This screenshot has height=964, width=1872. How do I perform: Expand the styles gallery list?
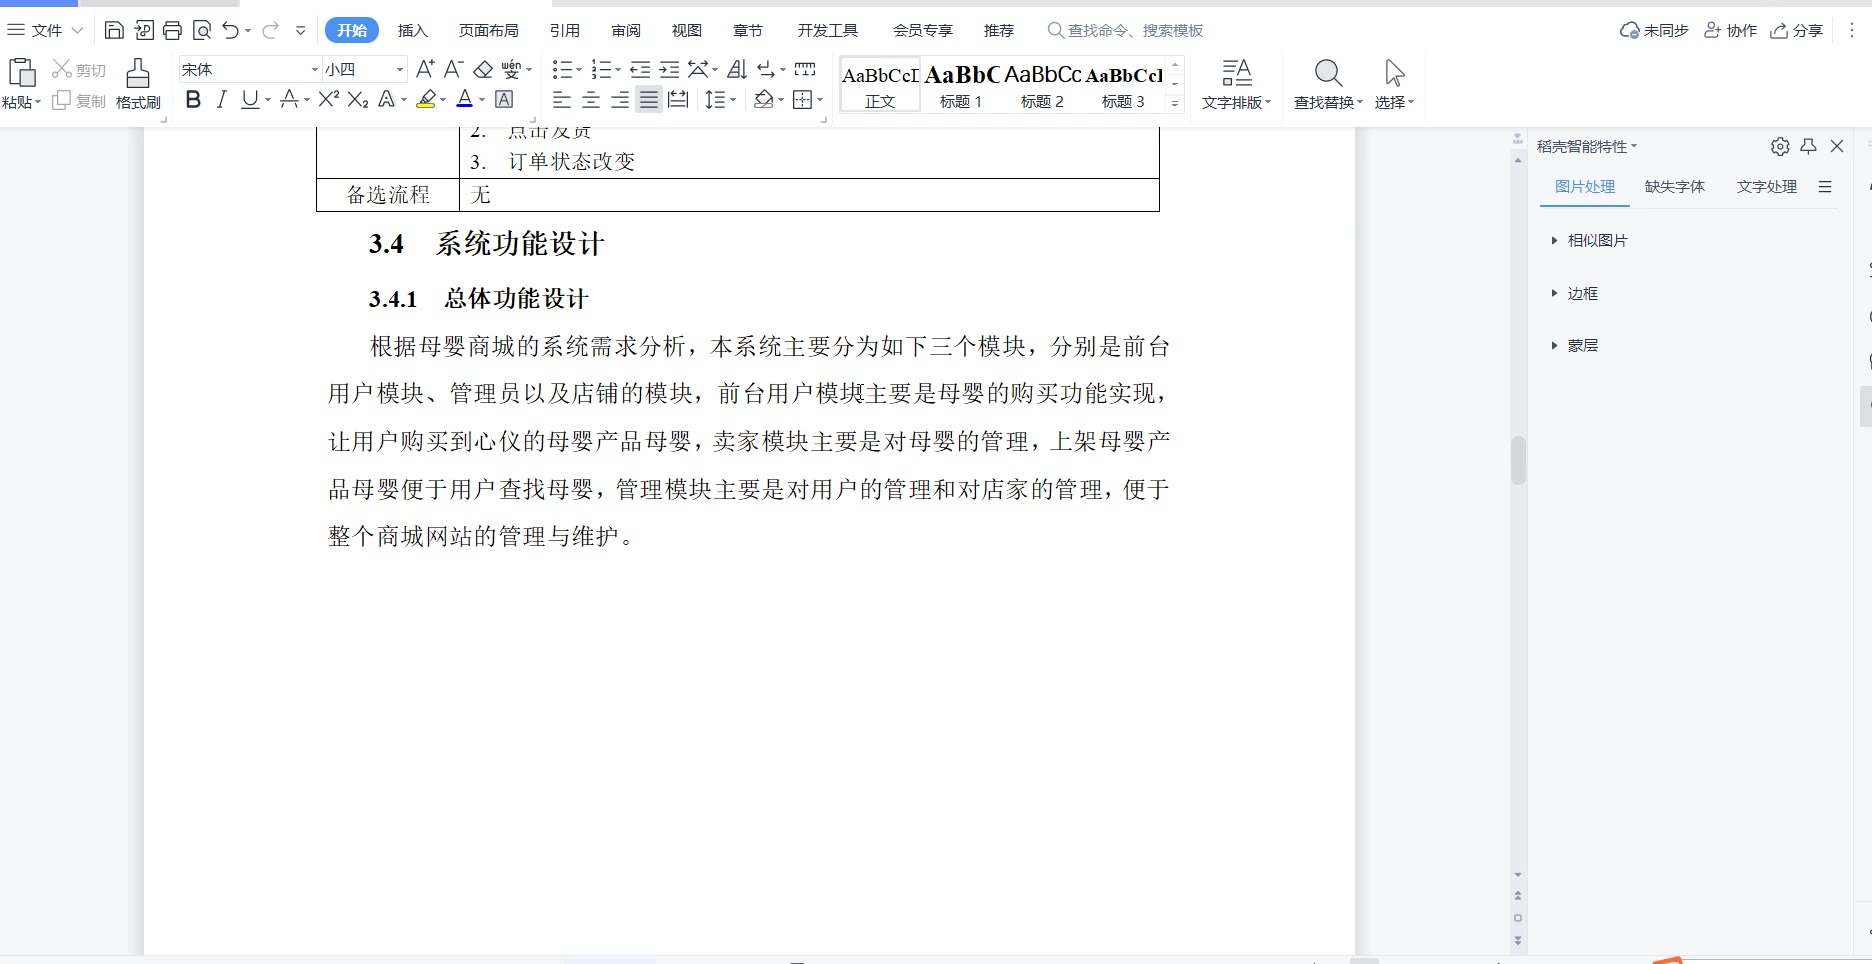pos(1175,103)
